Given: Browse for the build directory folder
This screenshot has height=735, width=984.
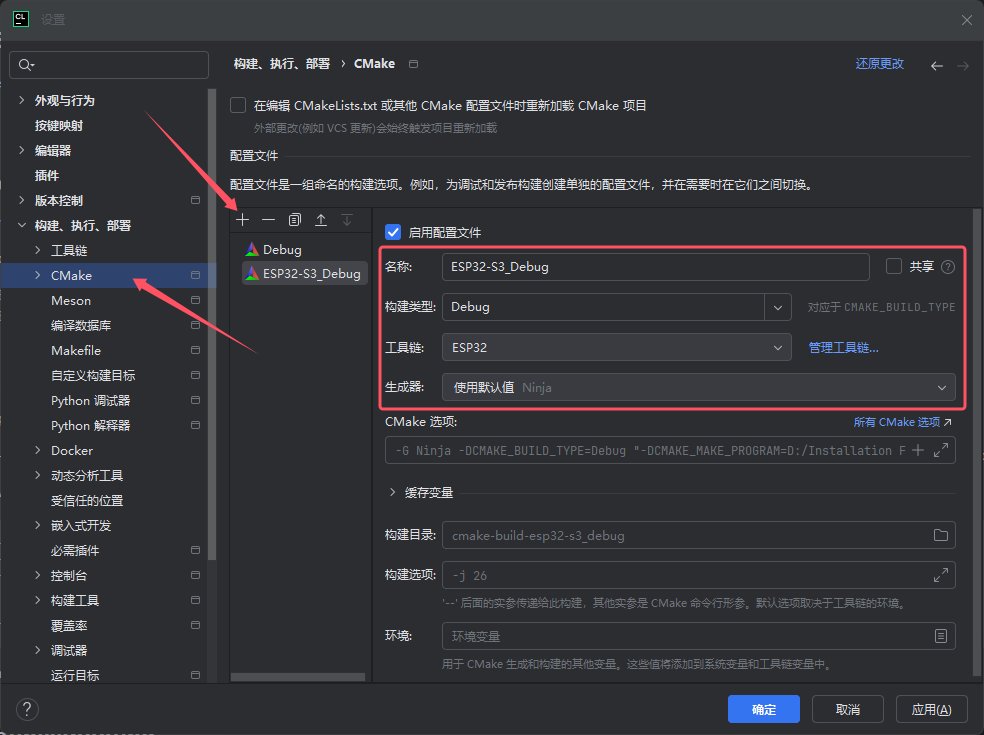Looking at the screenshot, I should click(941, 535).
